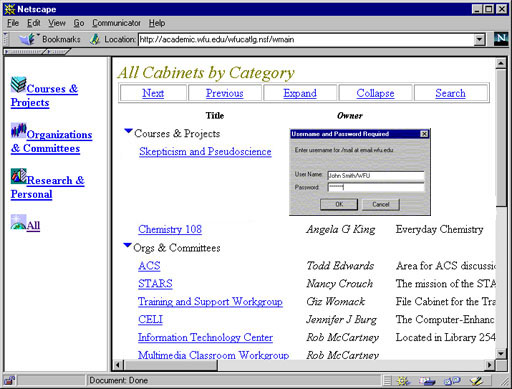Click the Everyday Chemistry description text
Screen dimensions: 512x389
point(439,229)
